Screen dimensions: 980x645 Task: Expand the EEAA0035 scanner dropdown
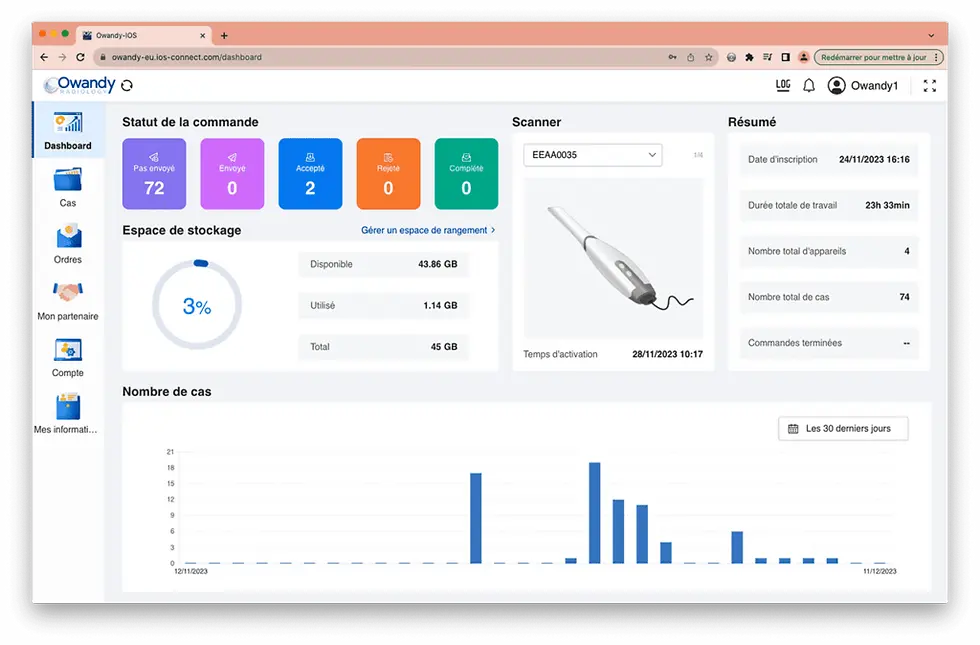(x=592, y=155)
